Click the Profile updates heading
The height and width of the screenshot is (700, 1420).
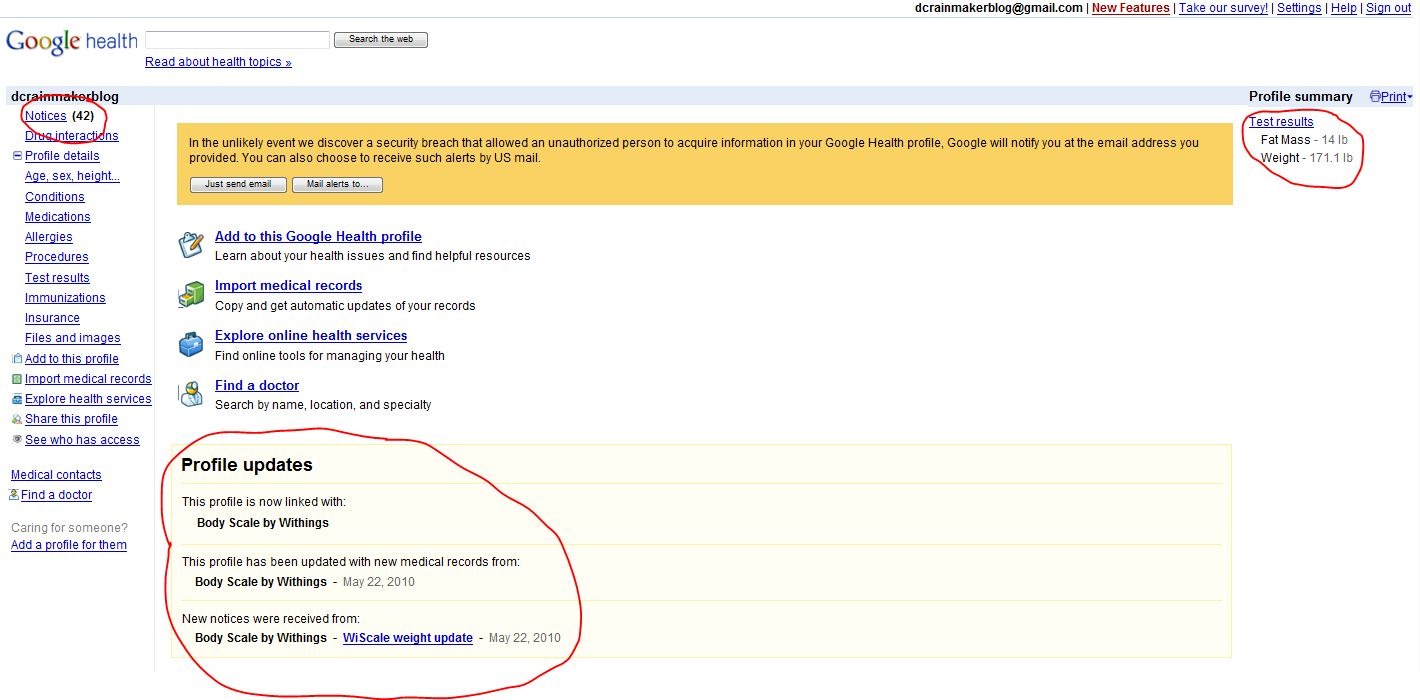(247, 465)
